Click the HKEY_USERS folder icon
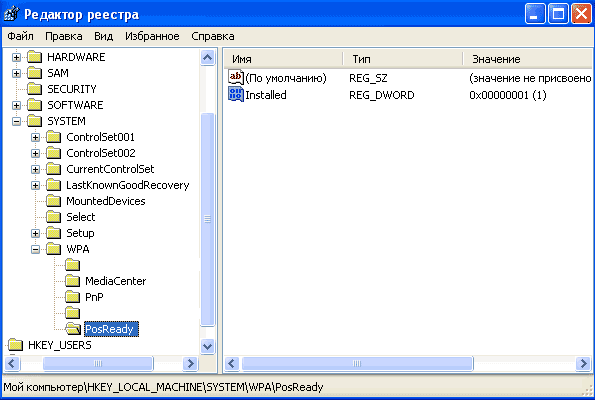This screenshot has width=595, height=400. click(16, 345)
